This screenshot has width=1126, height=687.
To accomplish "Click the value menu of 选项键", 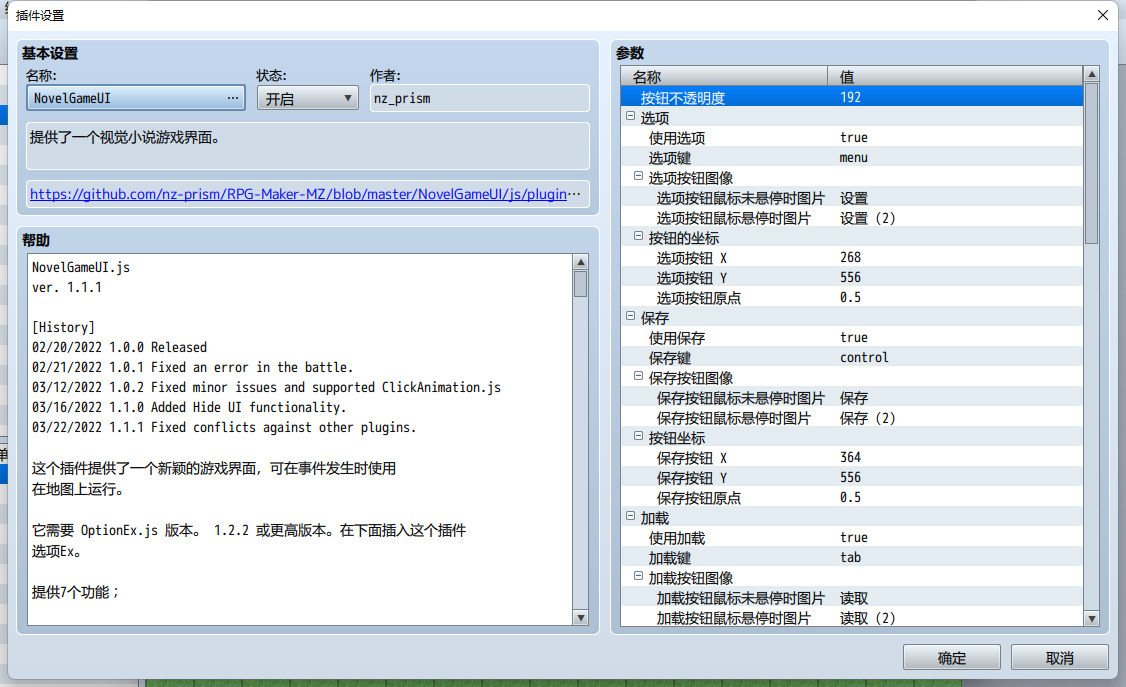I will pos(854,157).
